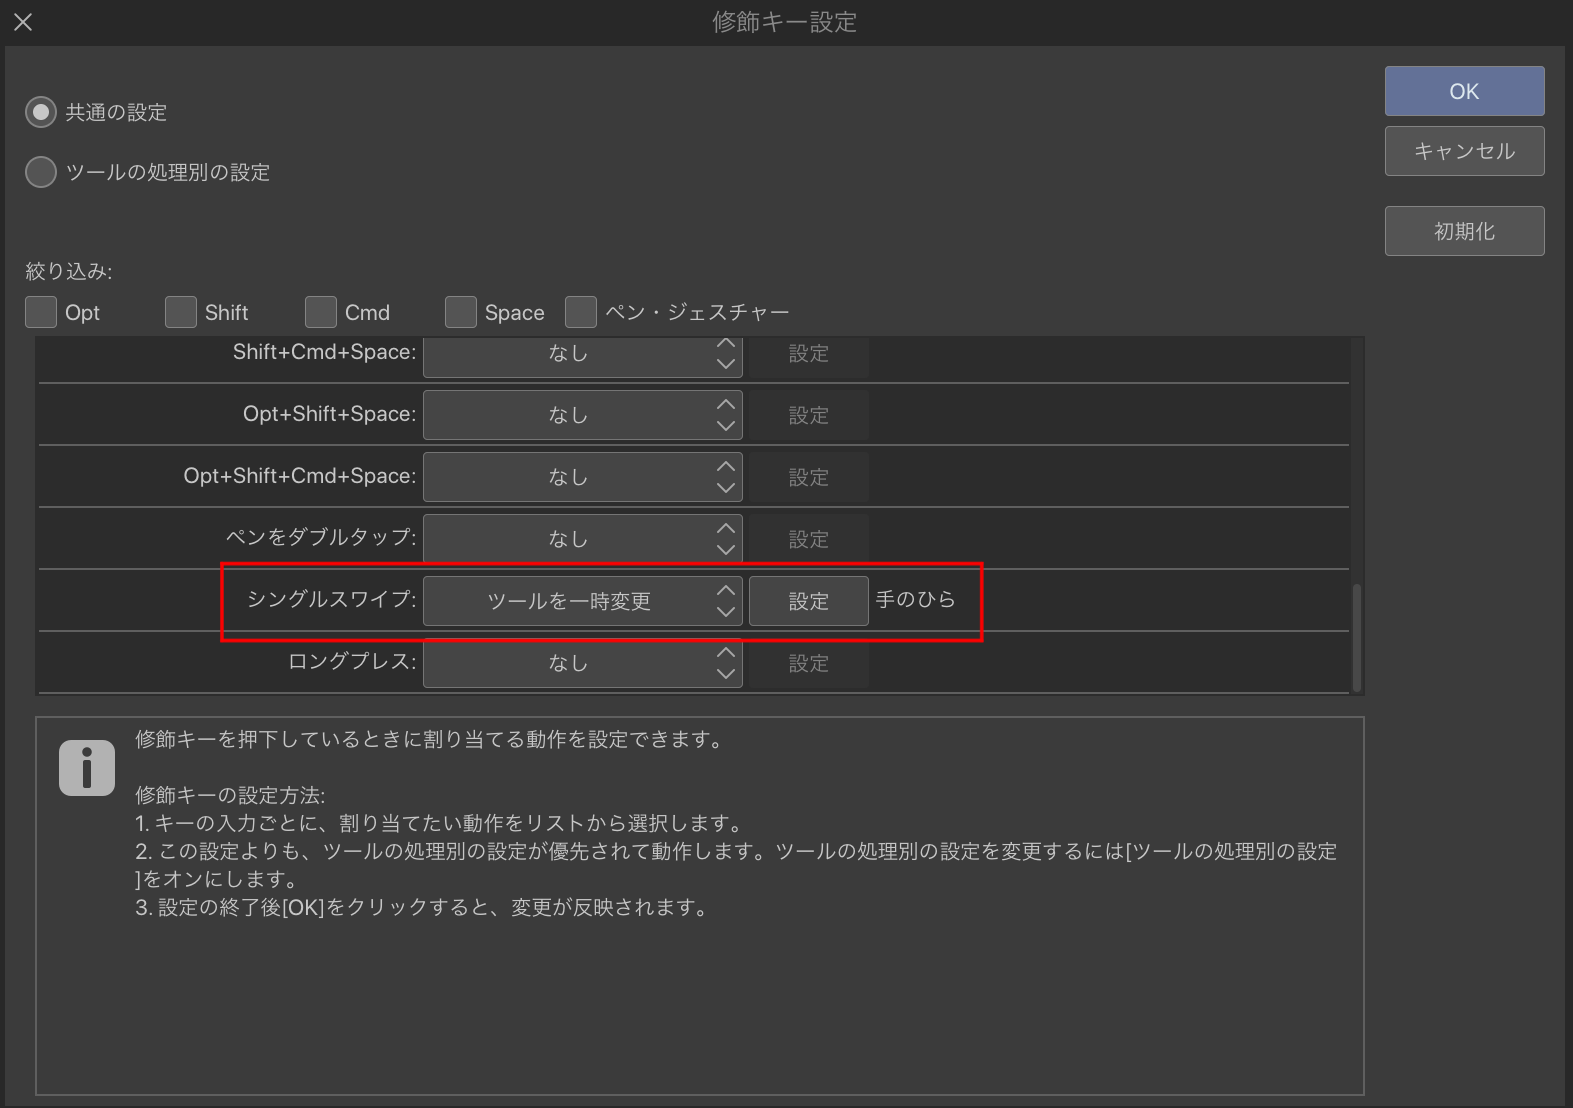The width and height of the screenshot is (1573, 1108).
Task: Click 設定 button in the Opt+Shift+Space row
Action: point(809,415)
